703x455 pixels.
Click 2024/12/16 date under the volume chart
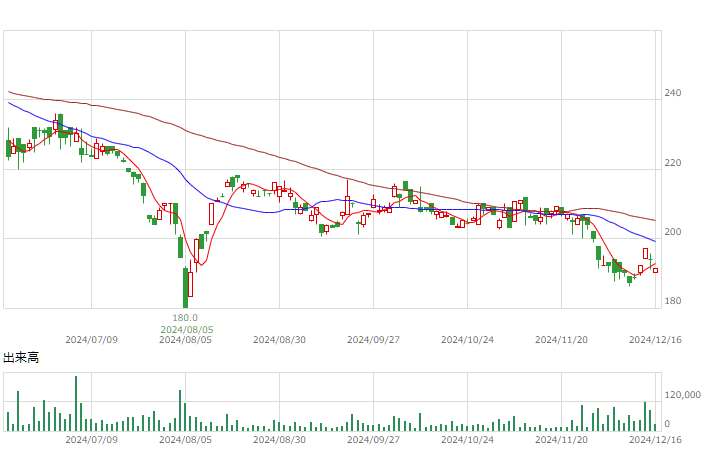[x=655, y=440]
